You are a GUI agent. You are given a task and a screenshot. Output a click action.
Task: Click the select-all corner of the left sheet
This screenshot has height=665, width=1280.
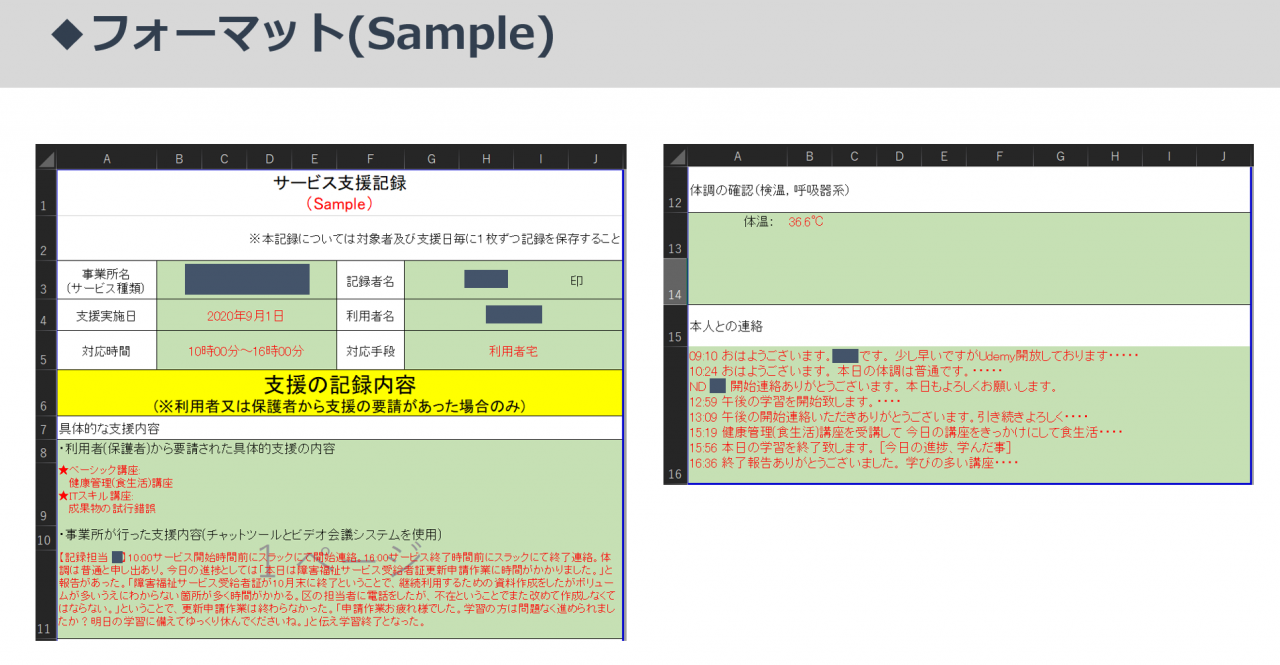pos(46,158)
